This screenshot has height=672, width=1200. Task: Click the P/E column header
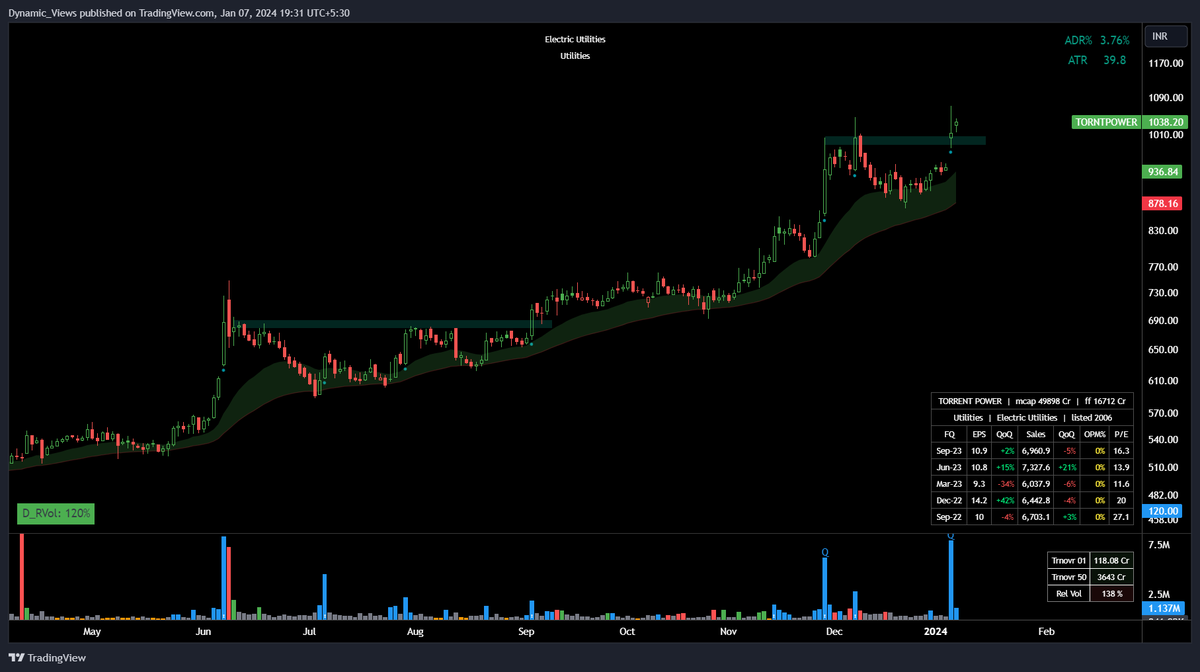1122,435
